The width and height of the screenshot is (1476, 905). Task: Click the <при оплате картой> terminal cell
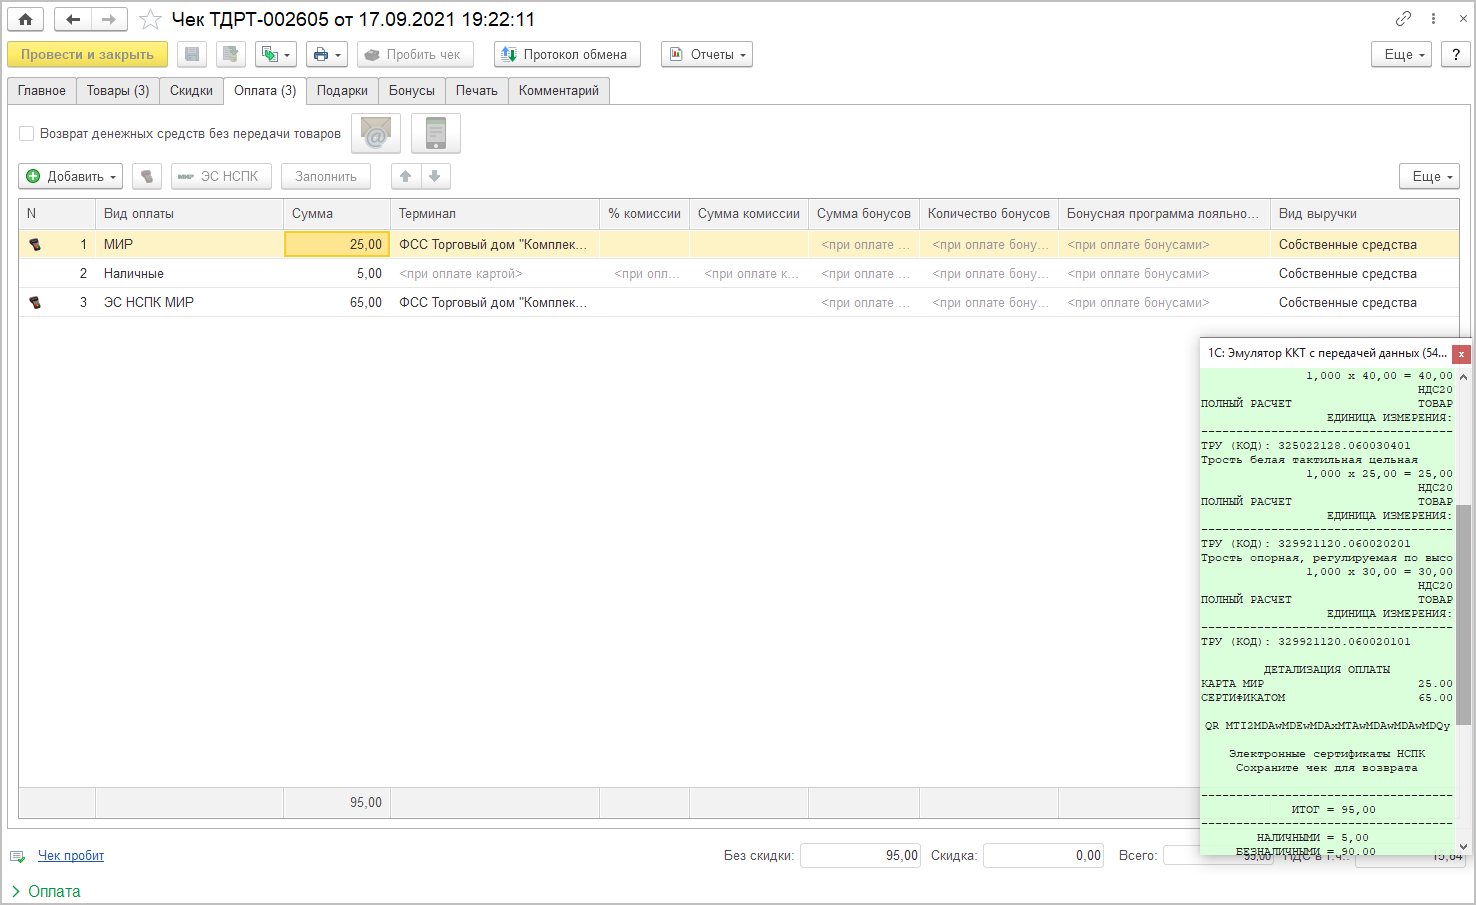point(495,274)
